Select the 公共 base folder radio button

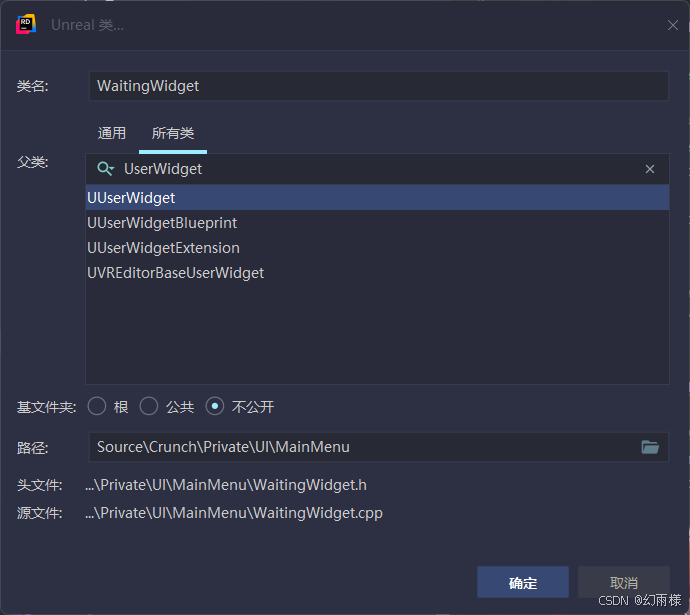pyautogui.click(x=149, y=406)
